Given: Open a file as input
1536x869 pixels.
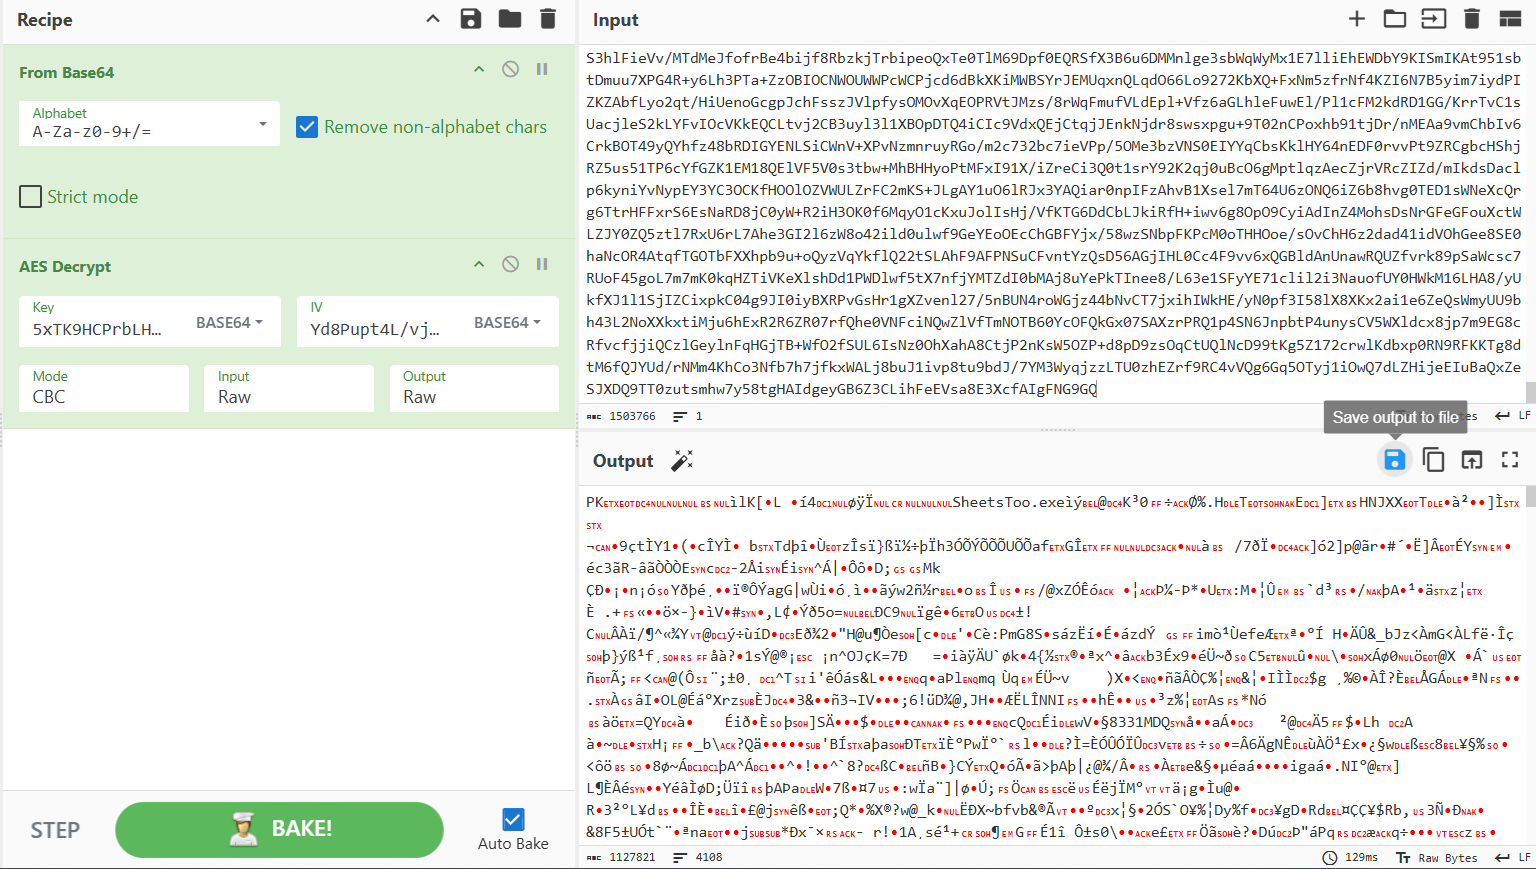Looking at the screenshot, I should [x=1395, y=19].
